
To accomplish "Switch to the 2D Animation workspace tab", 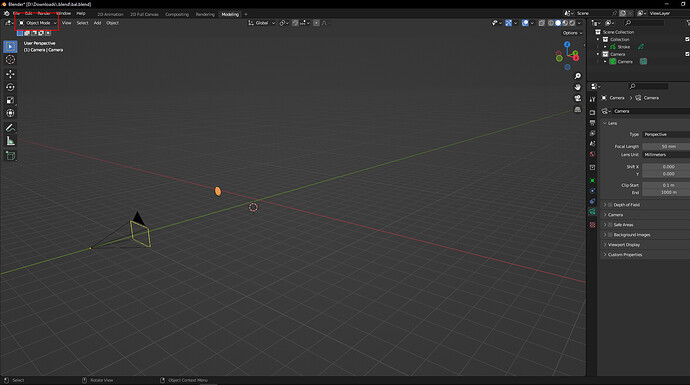I will coord(110,15).
